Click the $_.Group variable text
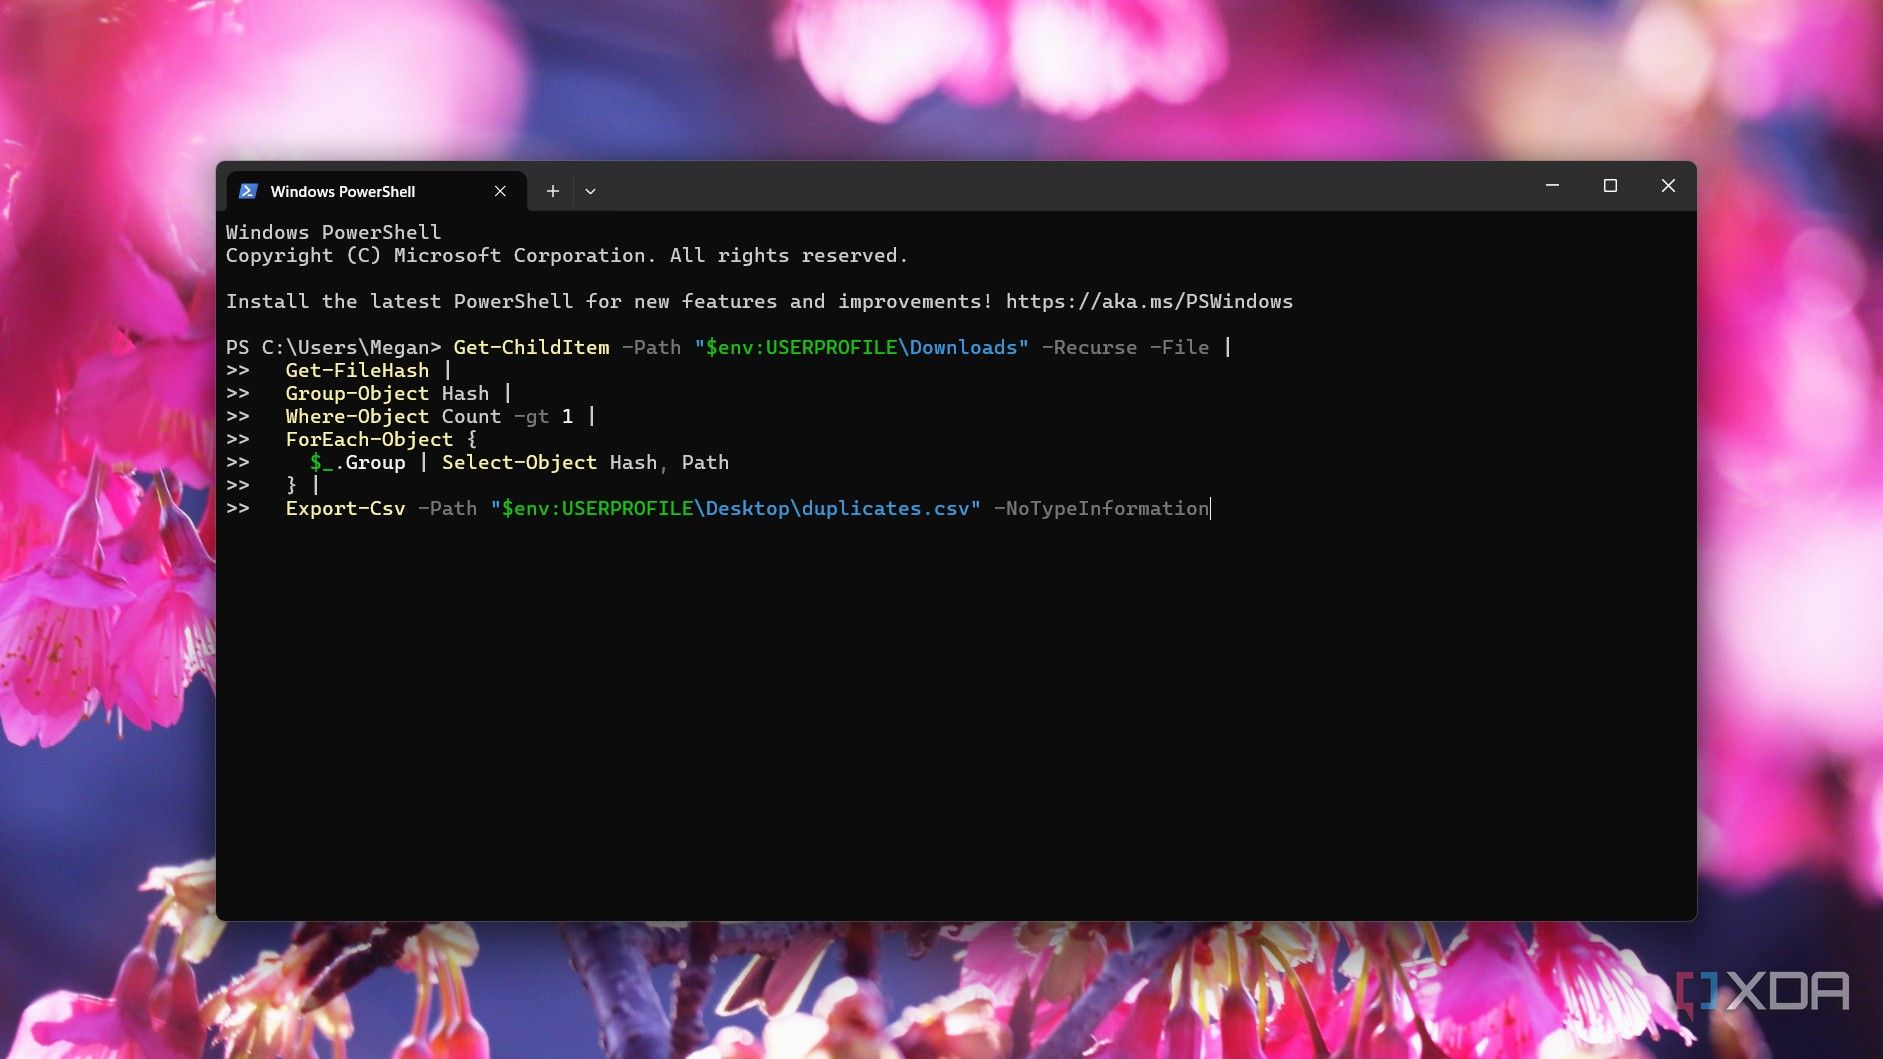 [357, 462]
